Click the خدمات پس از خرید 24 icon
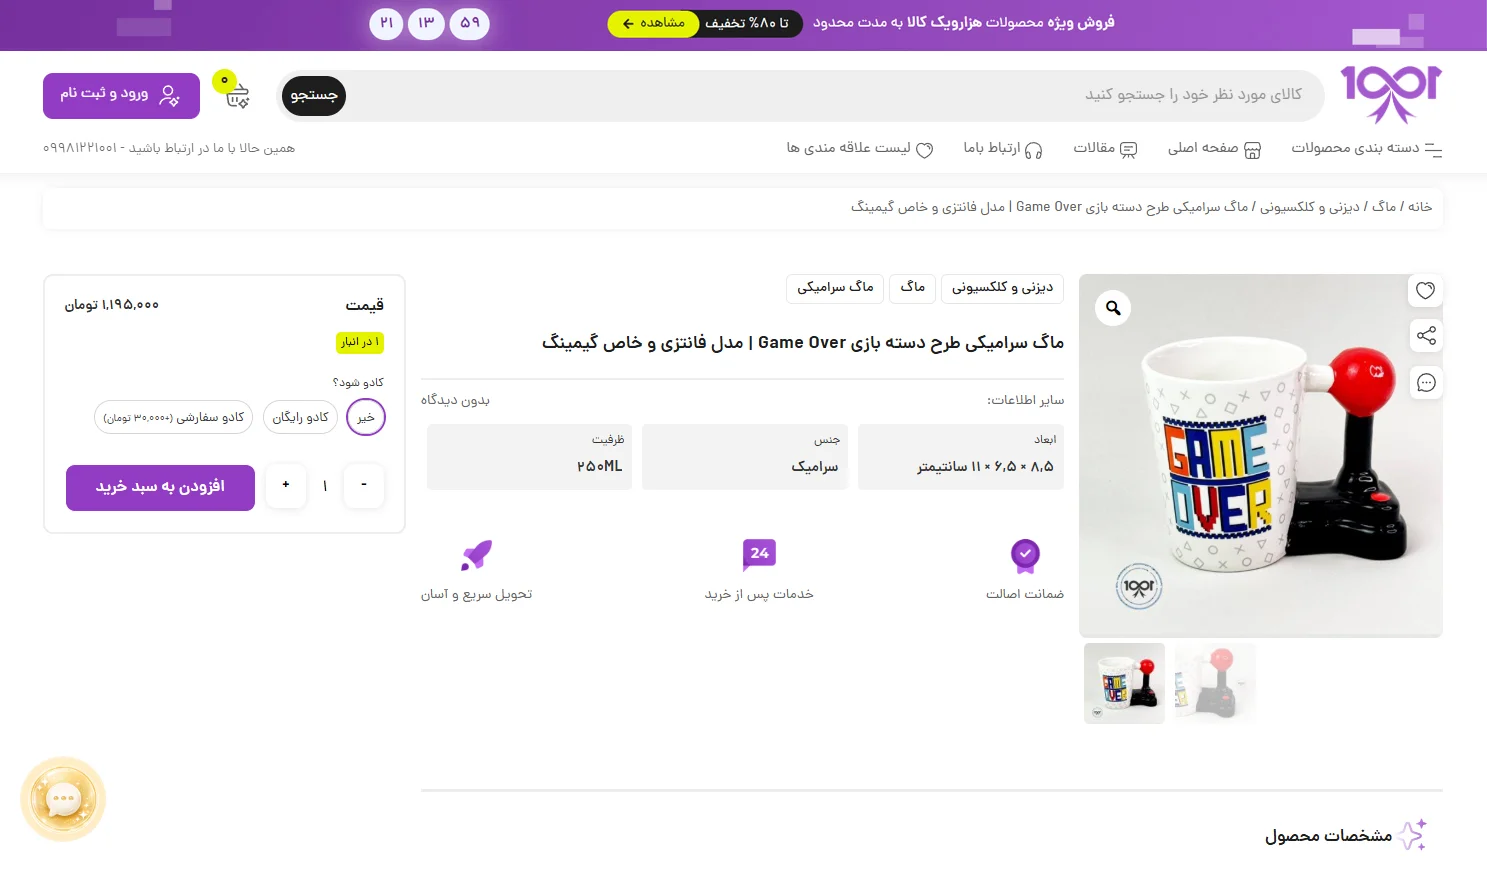The height and width of the screenshot is (869, 1487). (x=759, y=554)
